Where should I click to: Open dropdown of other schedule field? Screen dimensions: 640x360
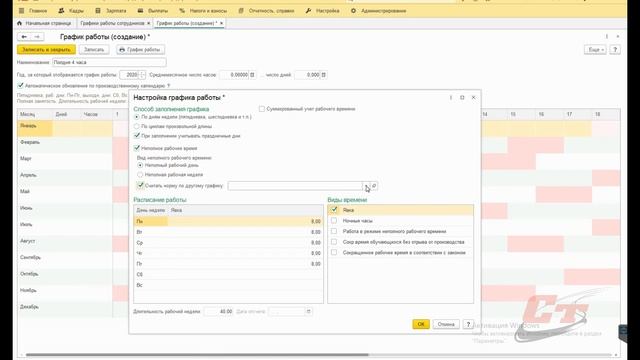coord(366,186)
